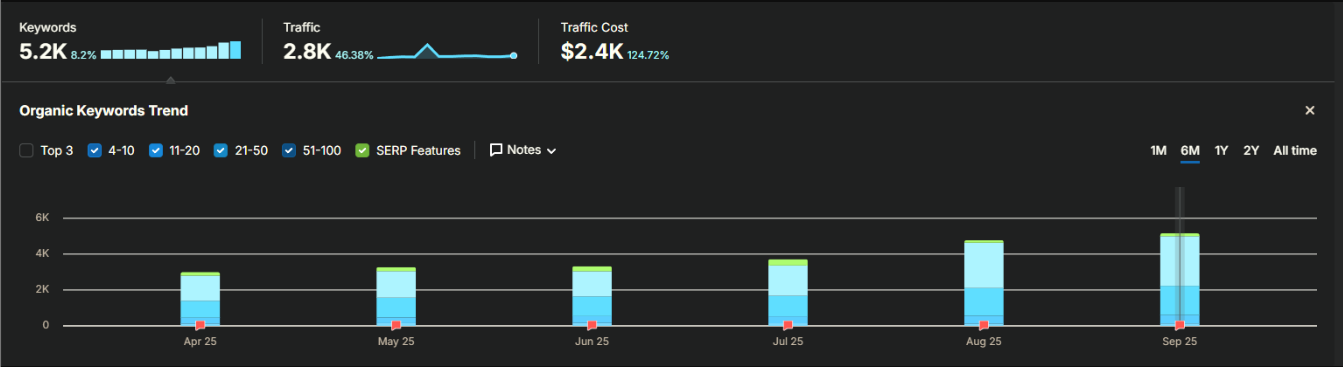Open the Aug 25 note marker

coord(984,325)
